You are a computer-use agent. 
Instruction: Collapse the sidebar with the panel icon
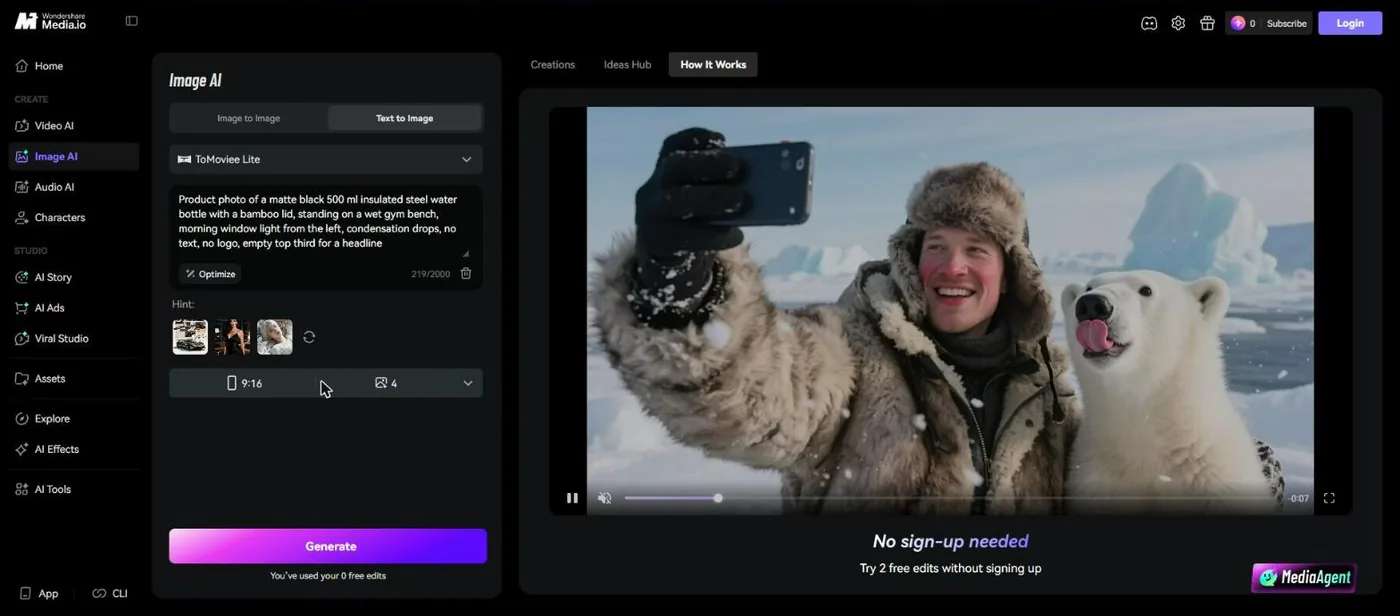(131, 21)
